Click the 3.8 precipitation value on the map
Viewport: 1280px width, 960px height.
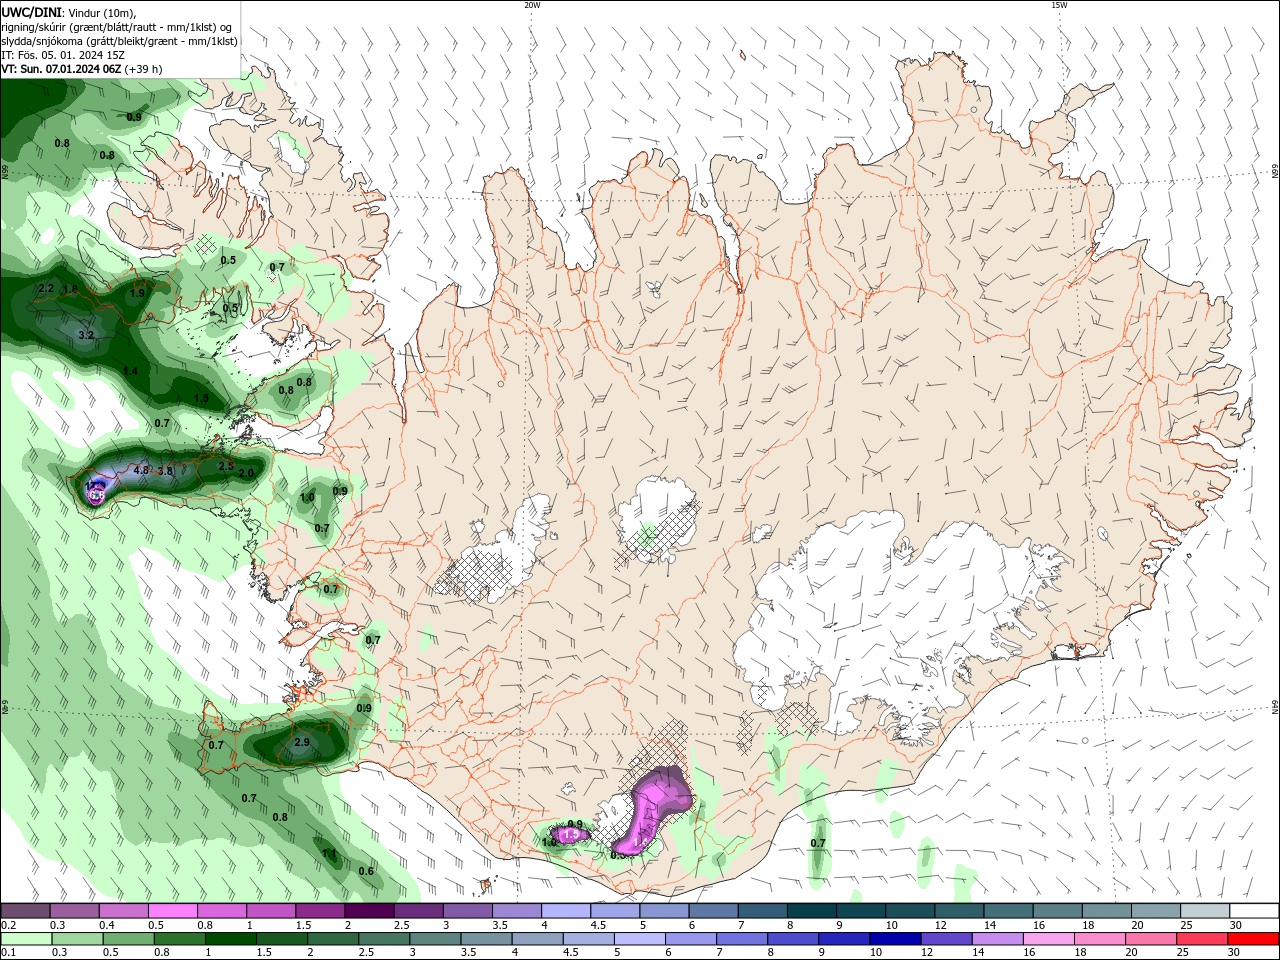pos(165,471)
